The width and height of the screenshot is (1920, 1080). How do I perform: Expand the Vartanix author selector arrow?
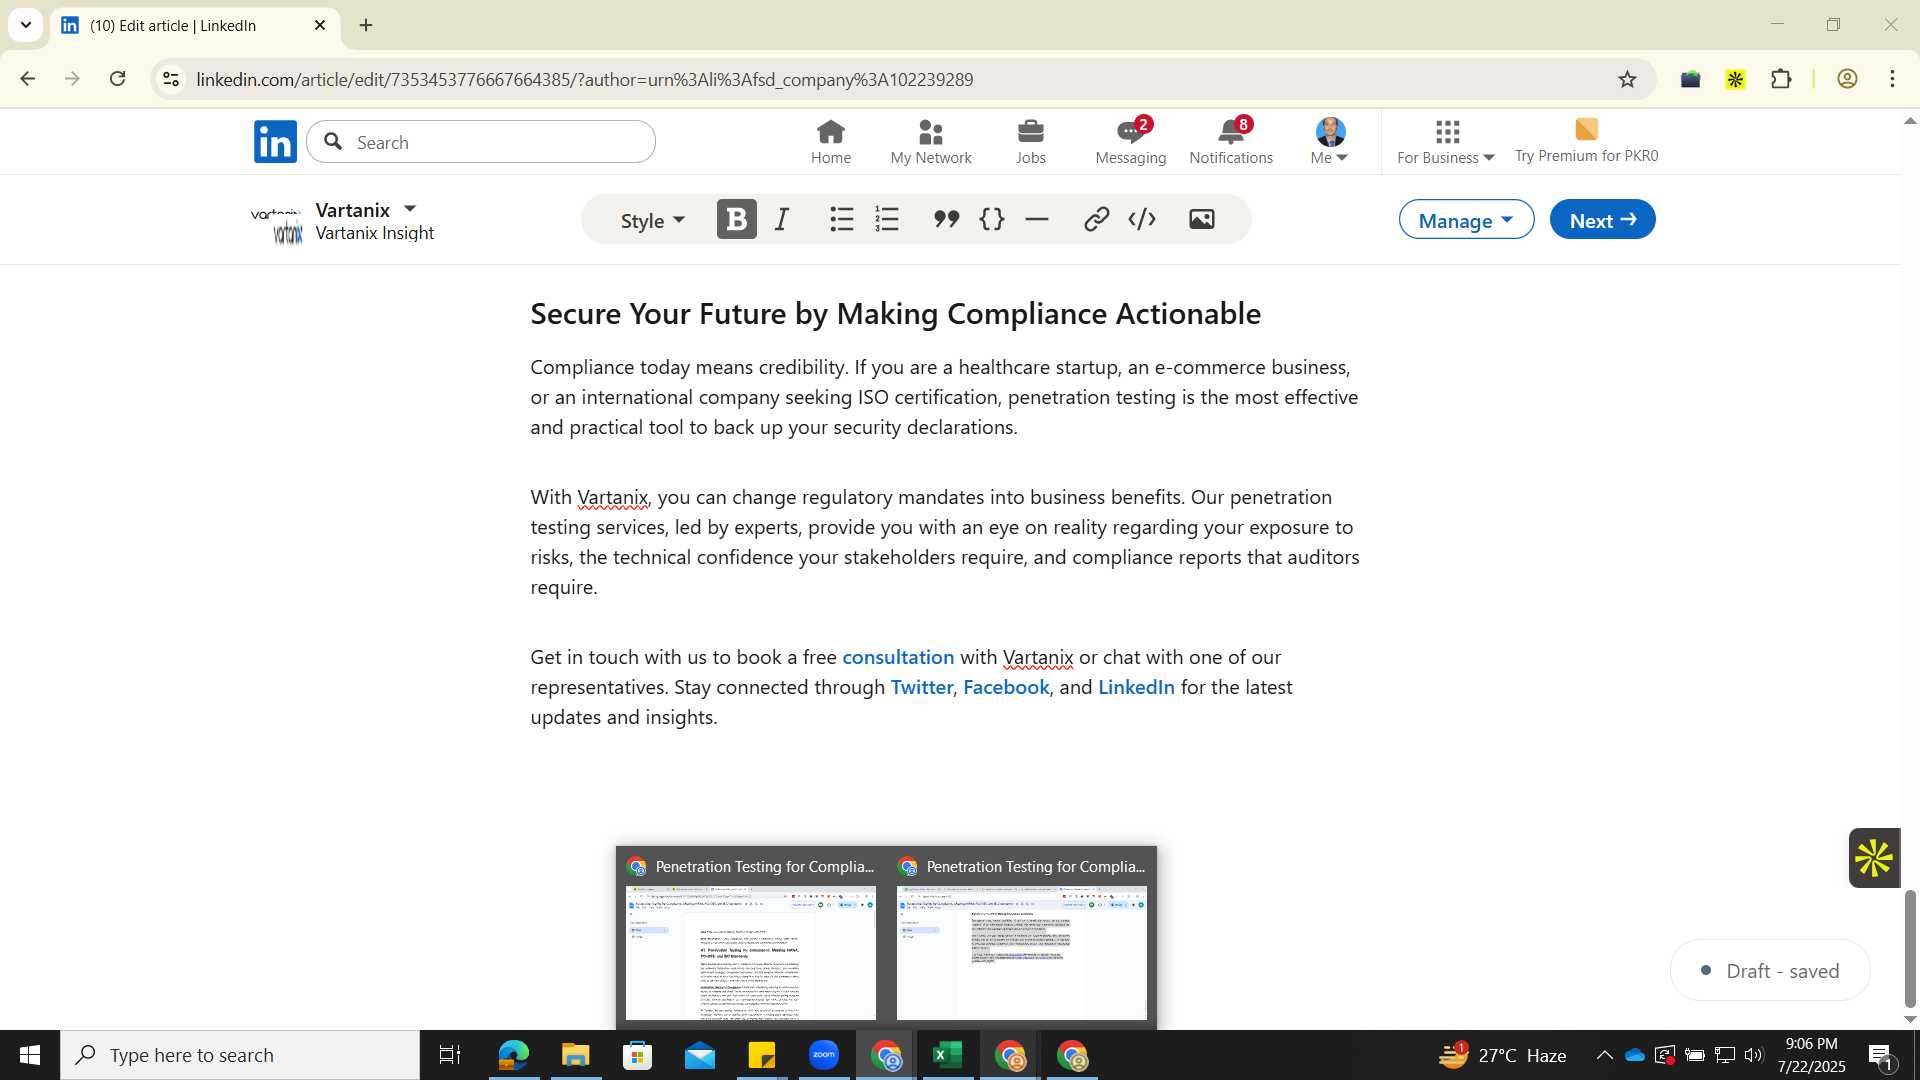tap(410, 209)
